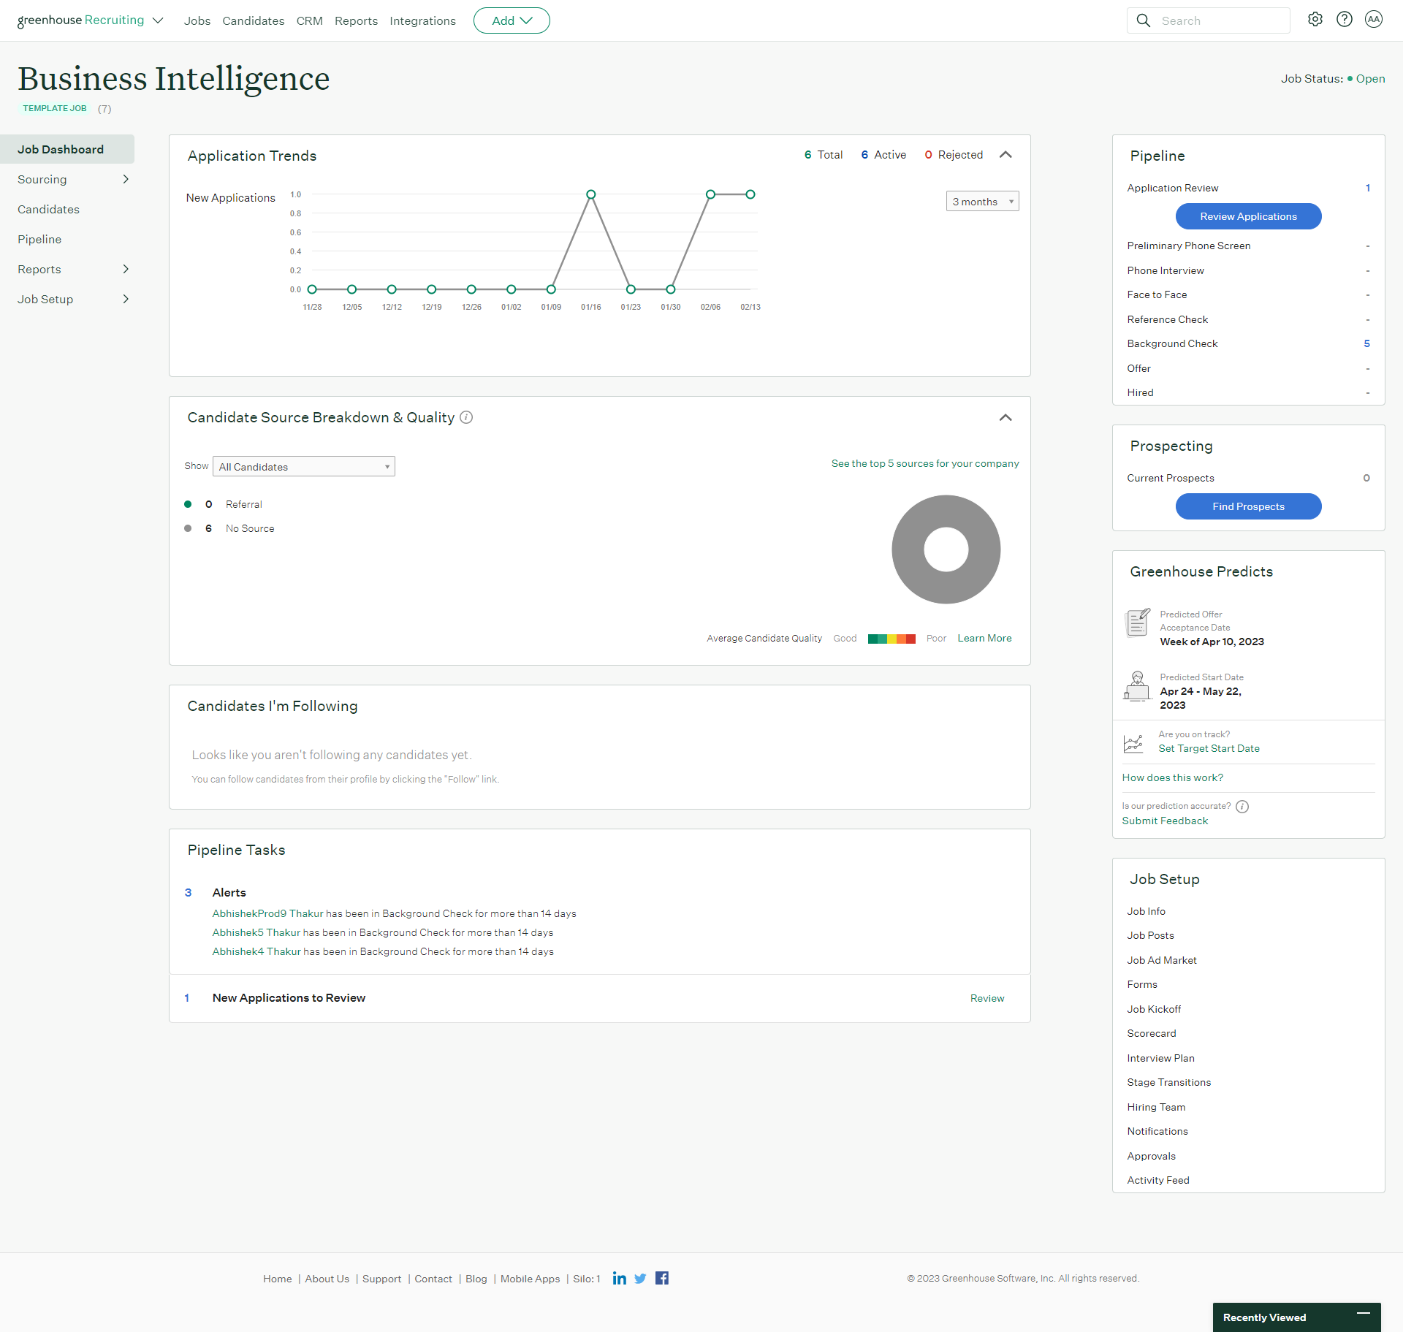Expand the Job Setup sidebar submenu
Screen dimensions: 1403x1332
126,299
